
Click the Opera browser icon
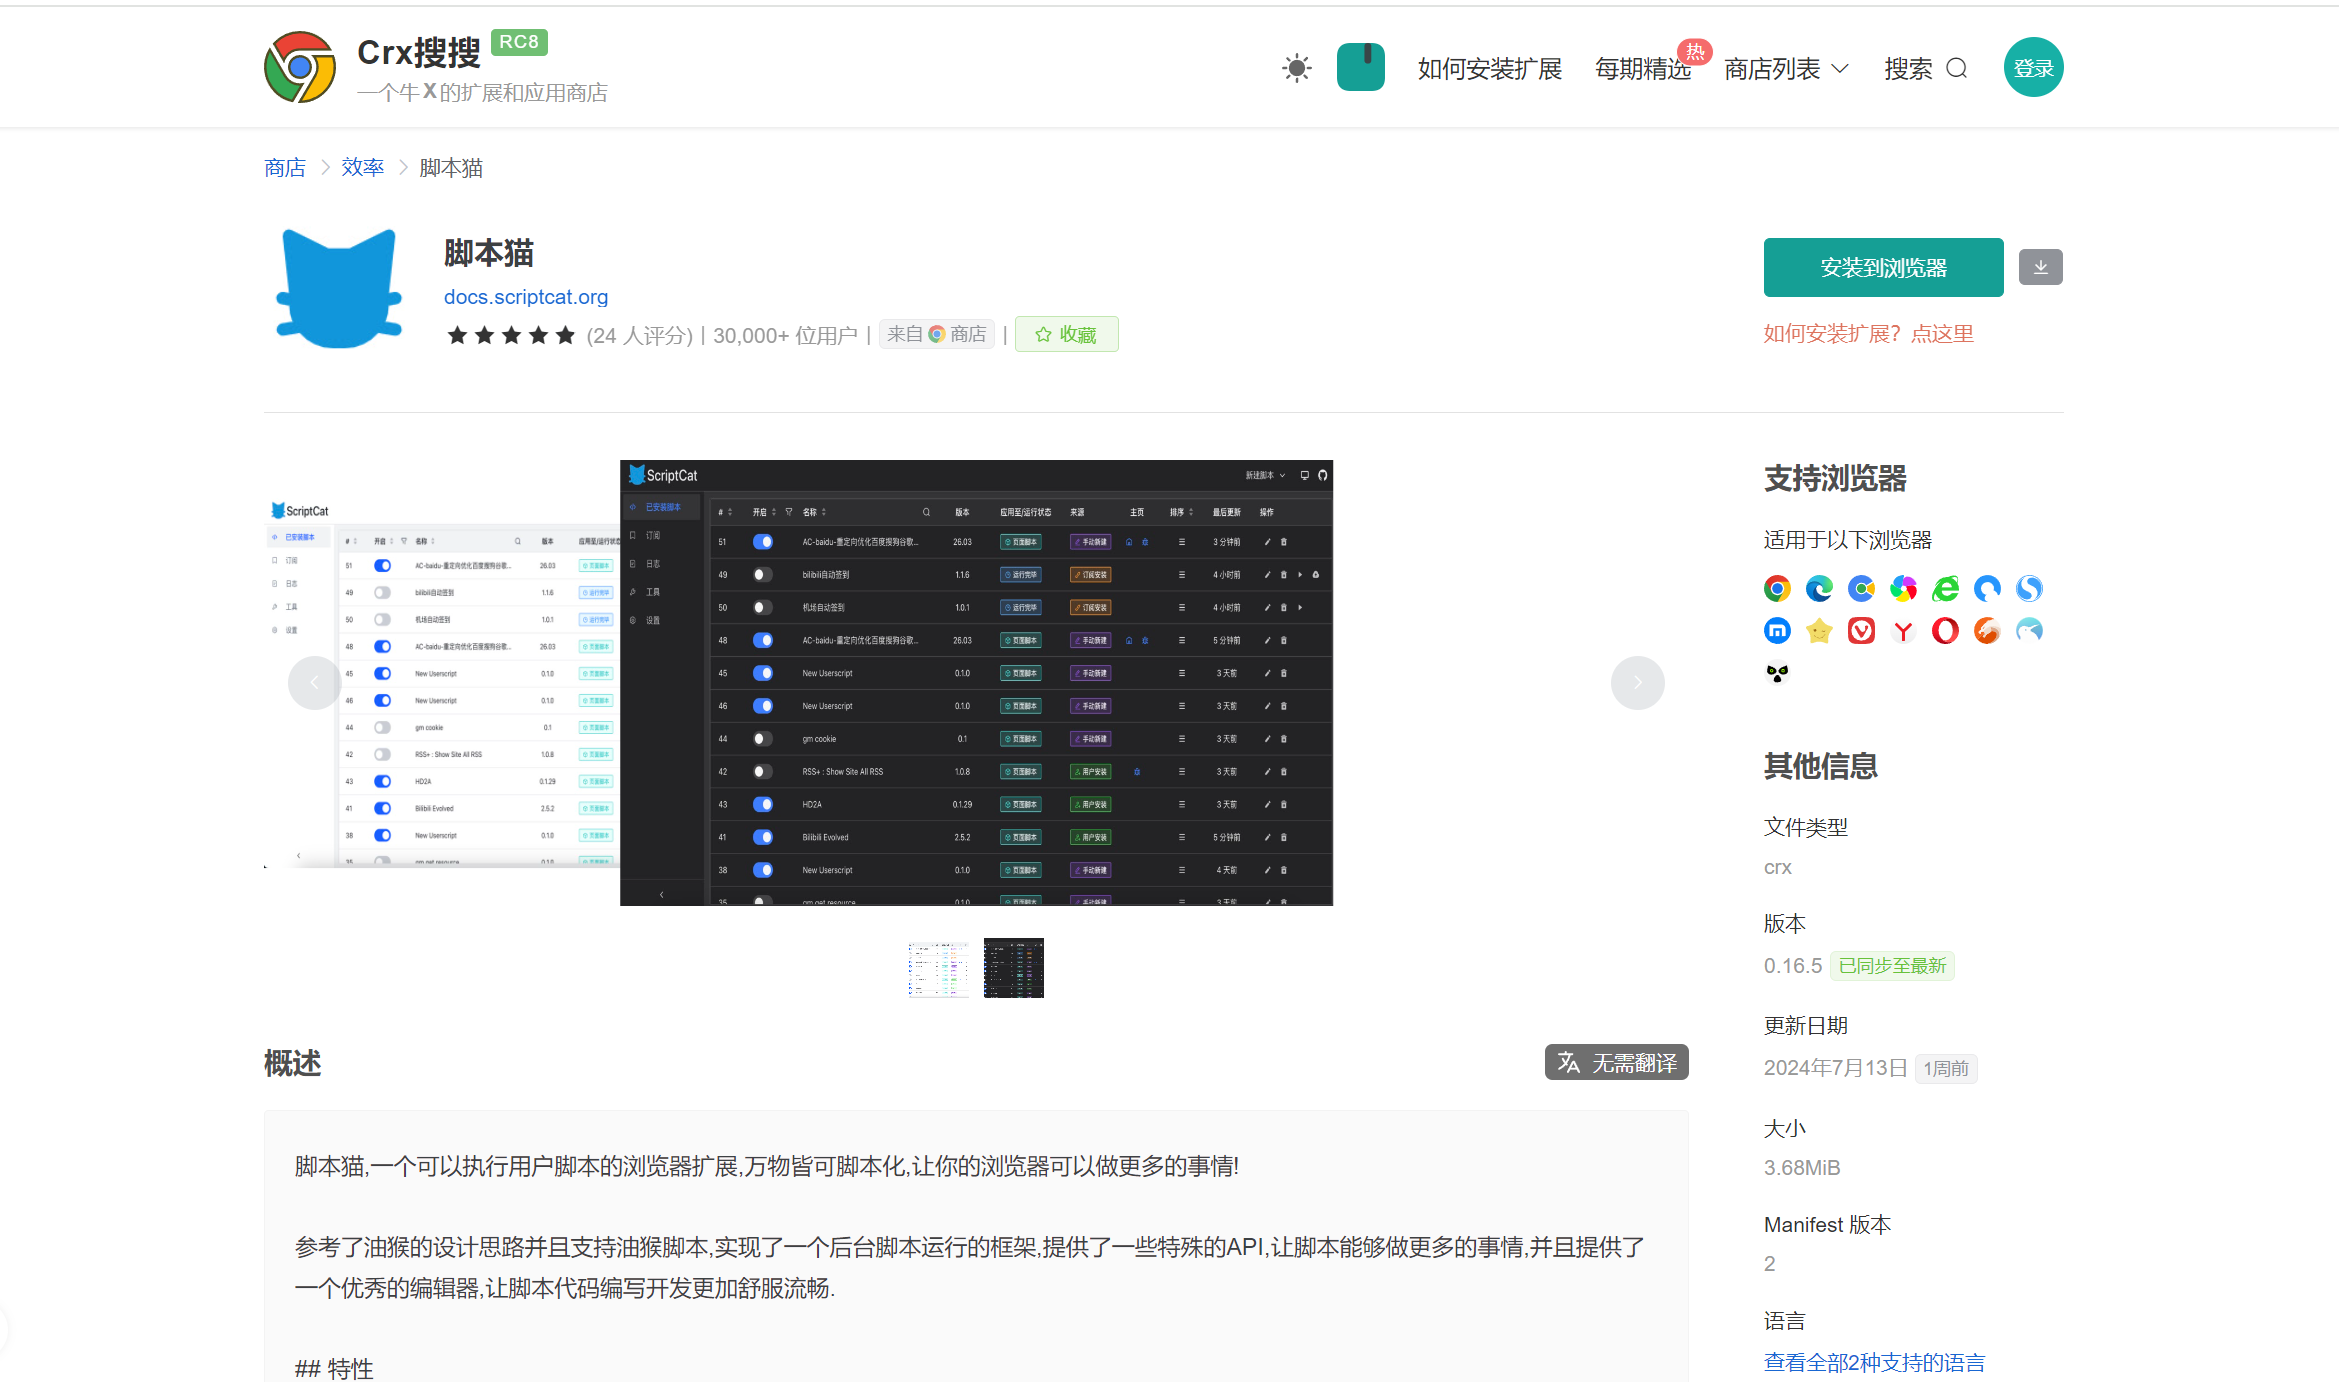(x=1944, y=631)
